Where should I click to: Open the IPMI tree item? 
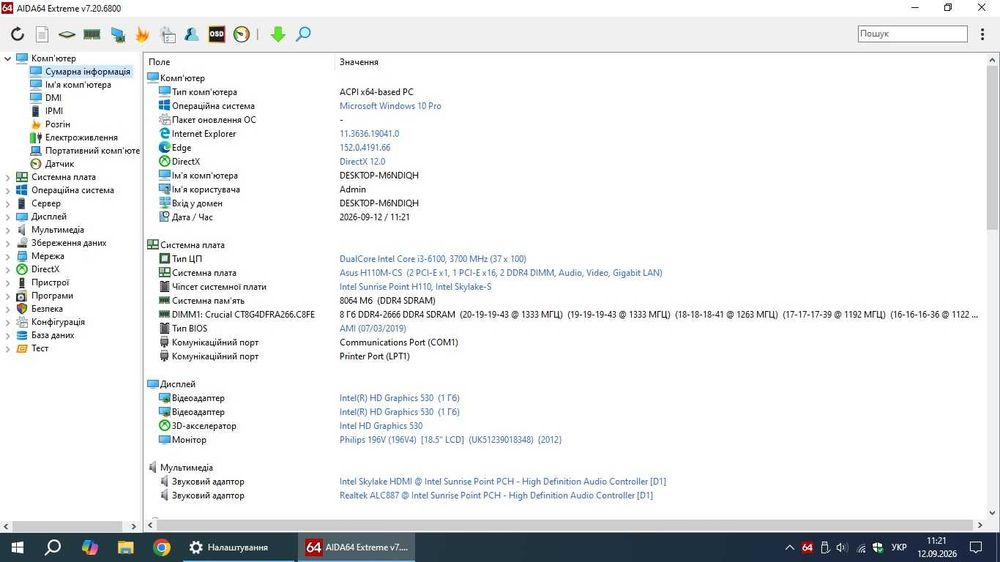(54, 111)
